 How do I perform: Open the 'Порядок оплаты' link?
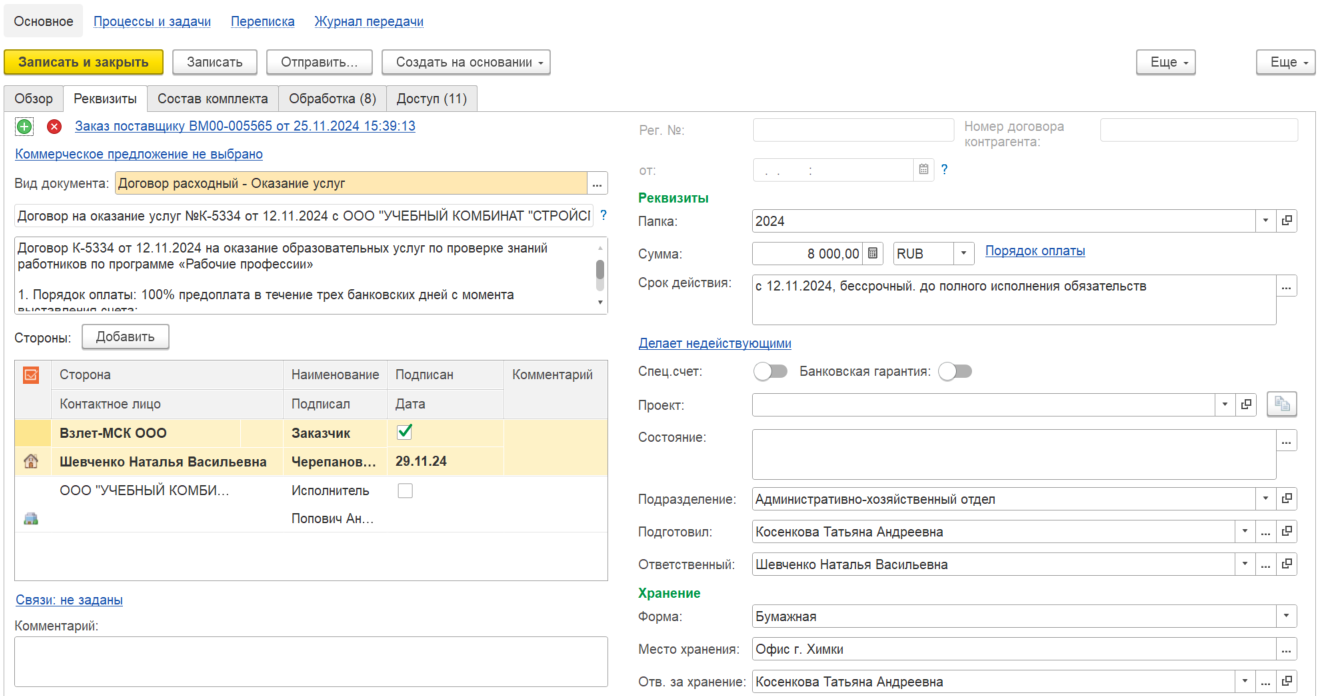pyautogui.click(x=1035, y=251)
